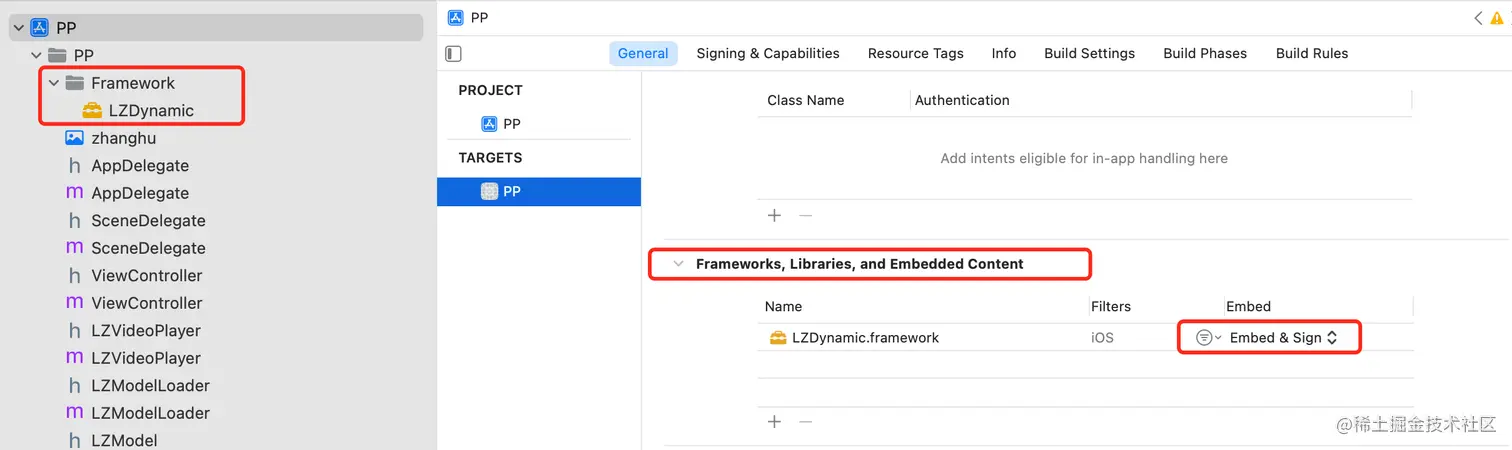Add a framework with the plus button
The height and width of the screenshot is (450, 1512).
point(774,422)
